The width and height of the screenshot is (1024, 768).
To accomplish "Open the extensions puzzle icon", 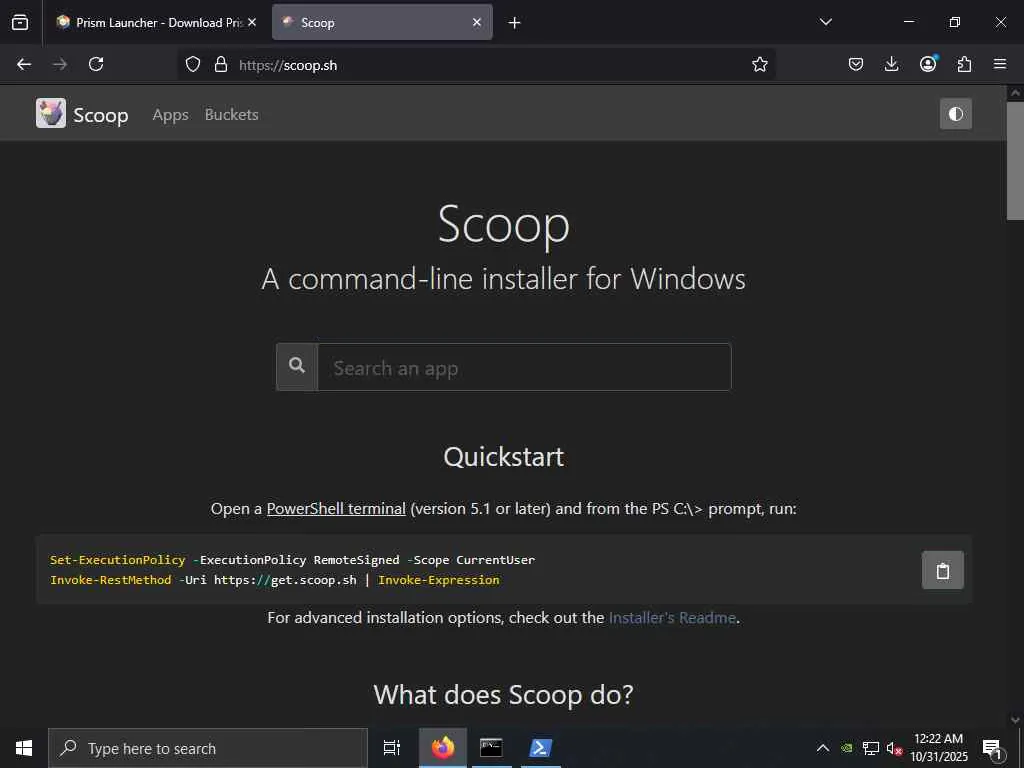I will 964,64.
